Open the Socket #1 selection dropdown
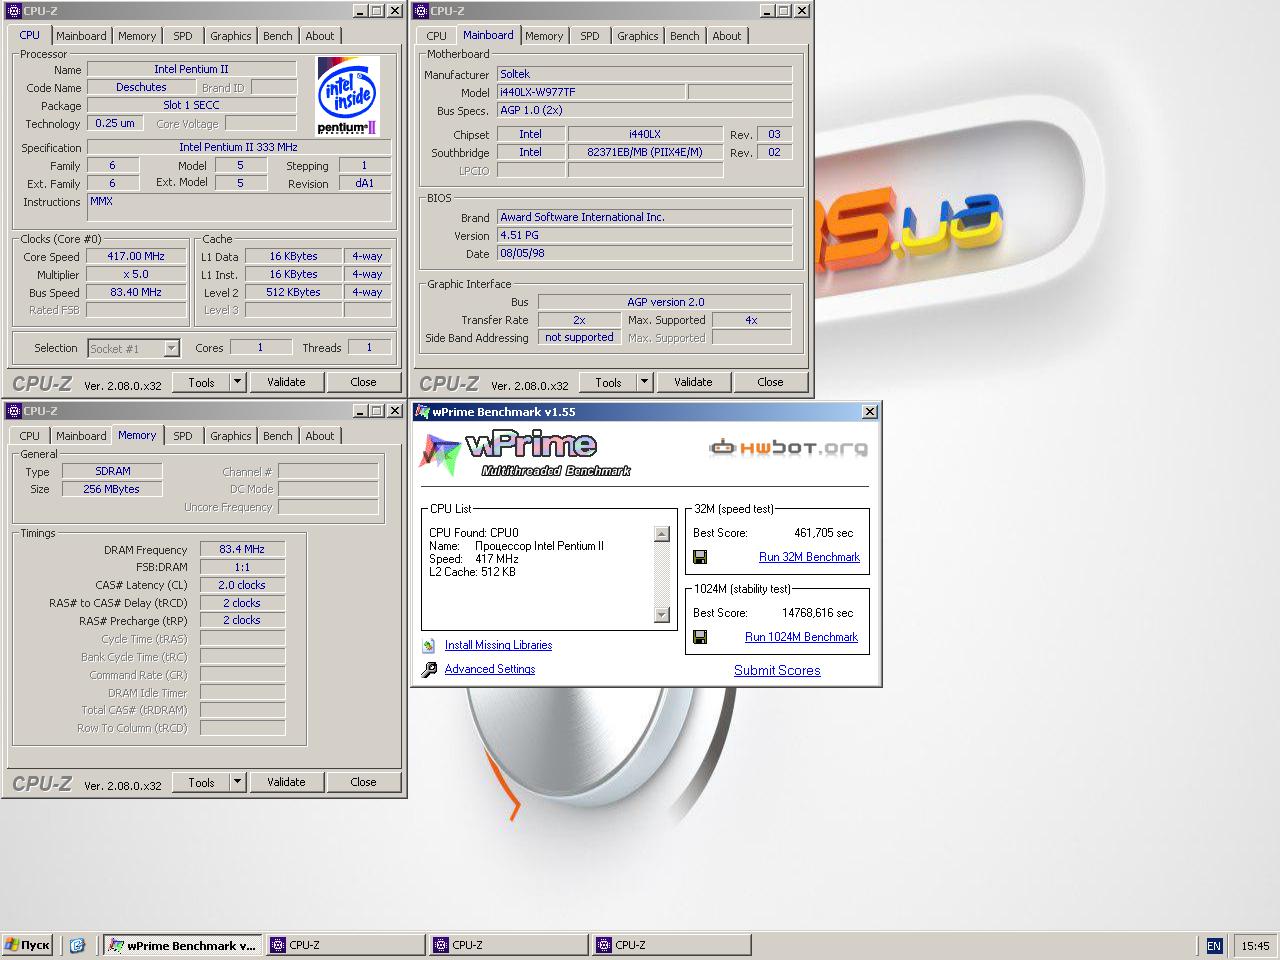The image size is (1280, 960). tap(171, 348)
